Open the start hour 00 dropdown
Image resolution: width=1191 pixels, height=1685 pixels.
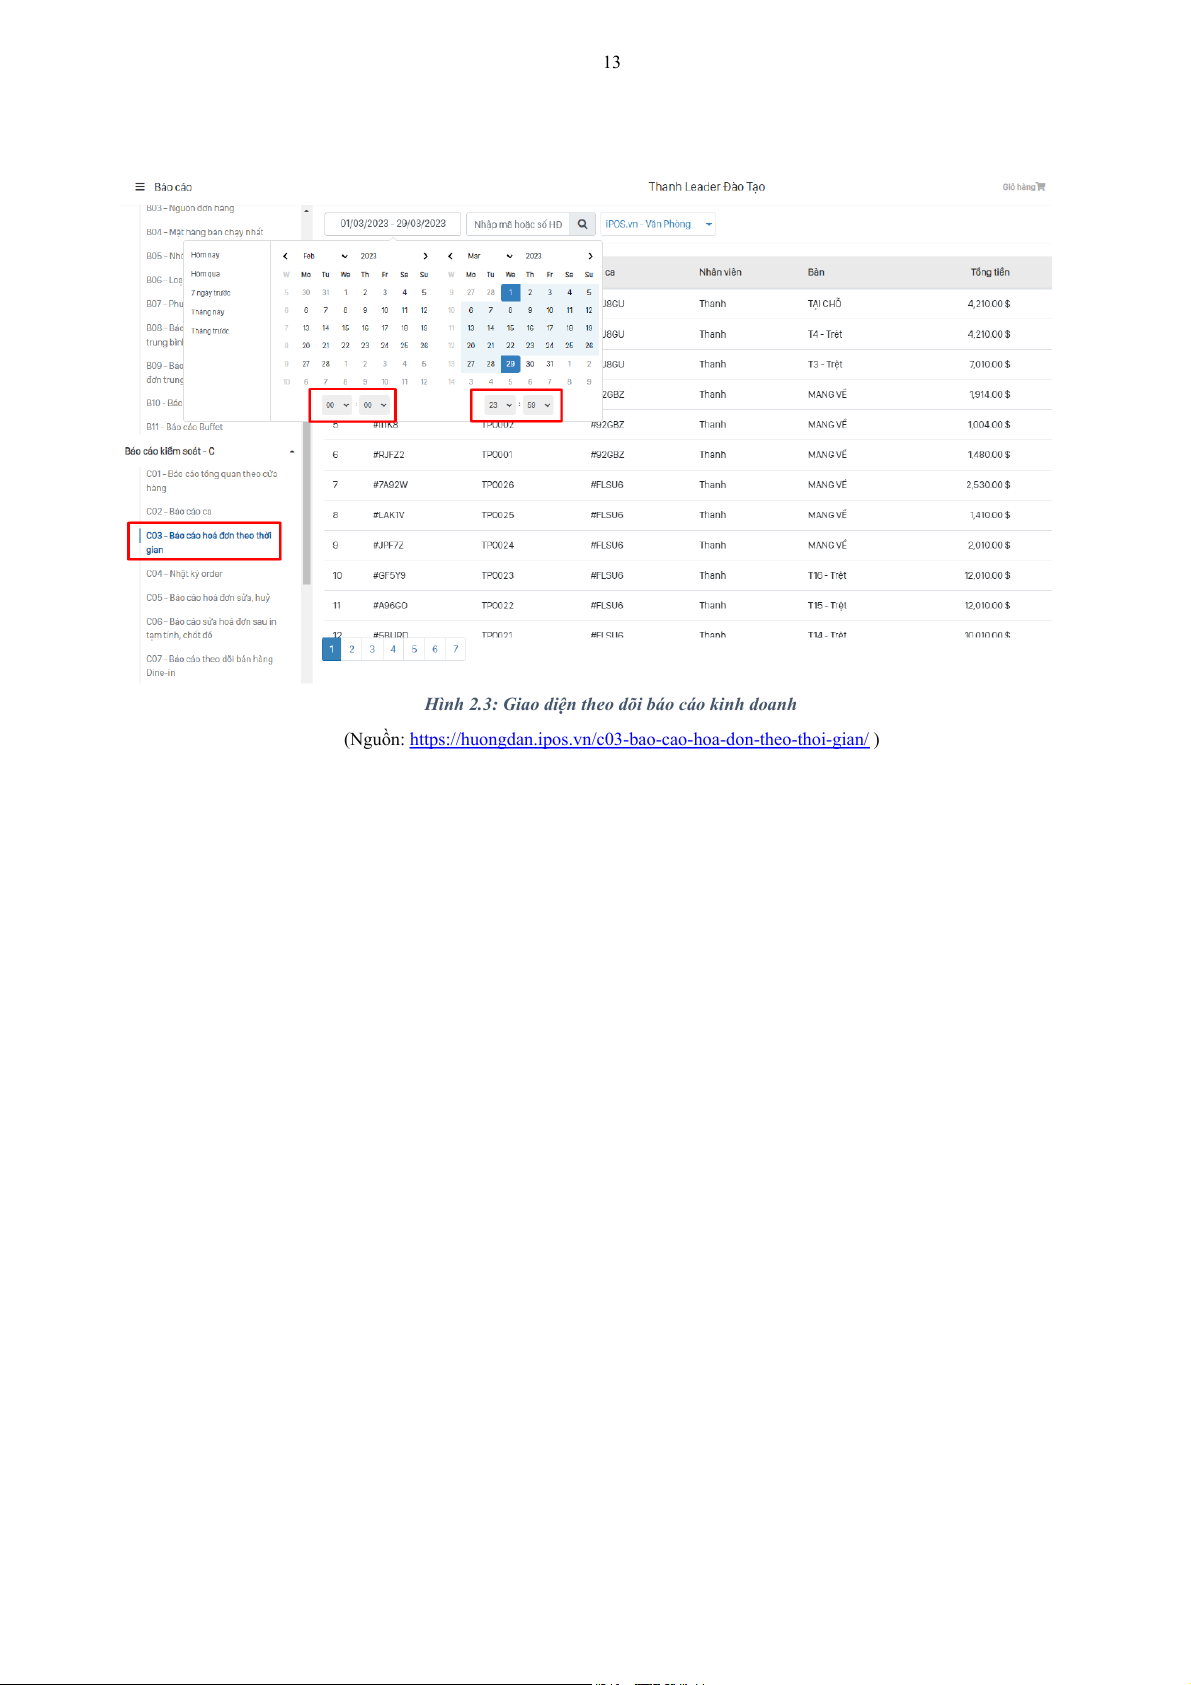click(x=336, y=405)
